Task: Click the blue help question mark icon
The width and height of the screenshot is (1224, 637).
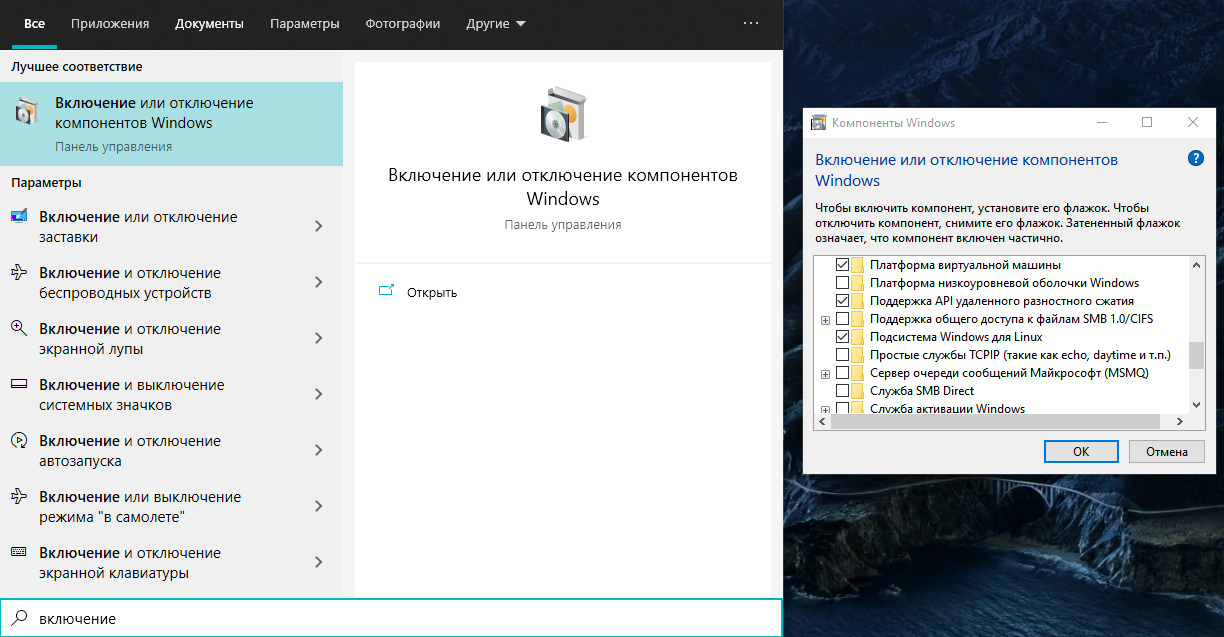Action: pos(1195,159)
